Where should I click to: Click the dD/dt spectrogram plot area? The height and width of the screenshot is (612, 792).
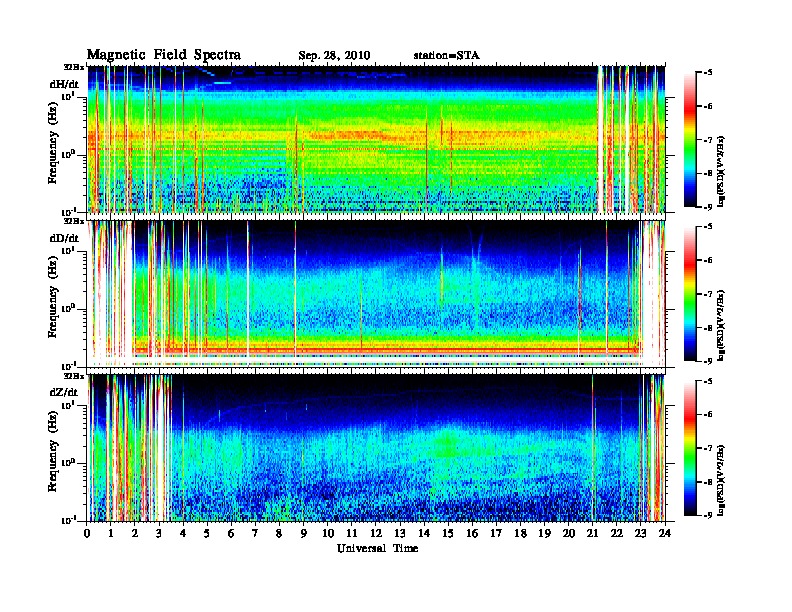click(x=376, y=293)
